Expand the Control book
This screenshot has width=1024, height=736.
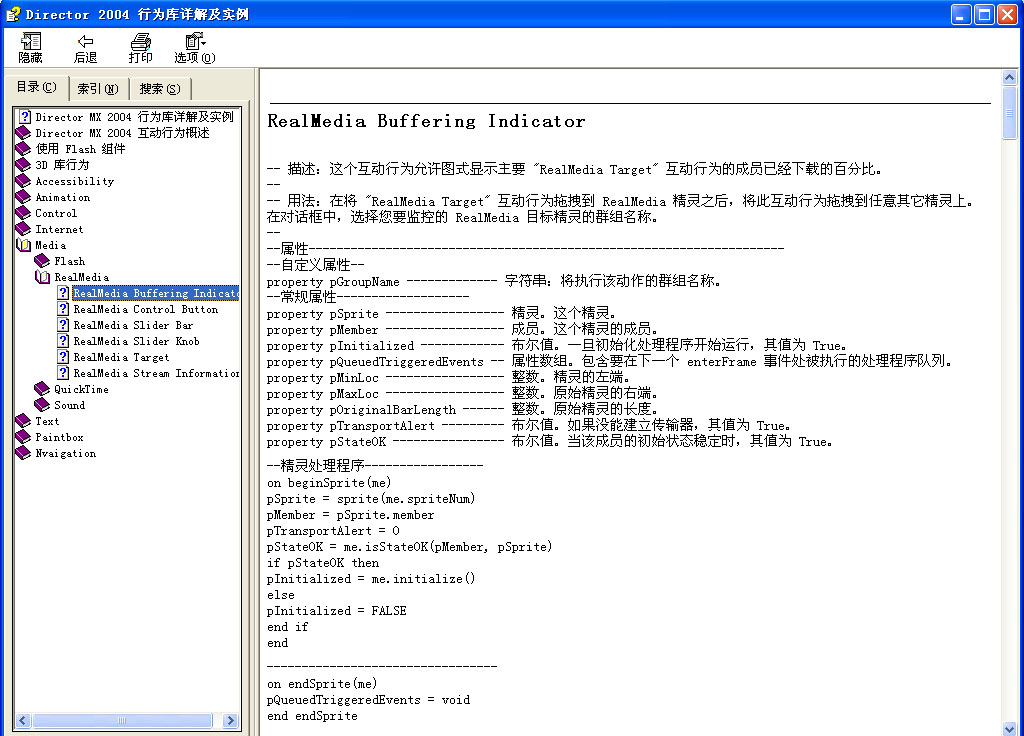click(x=56, y=213)
